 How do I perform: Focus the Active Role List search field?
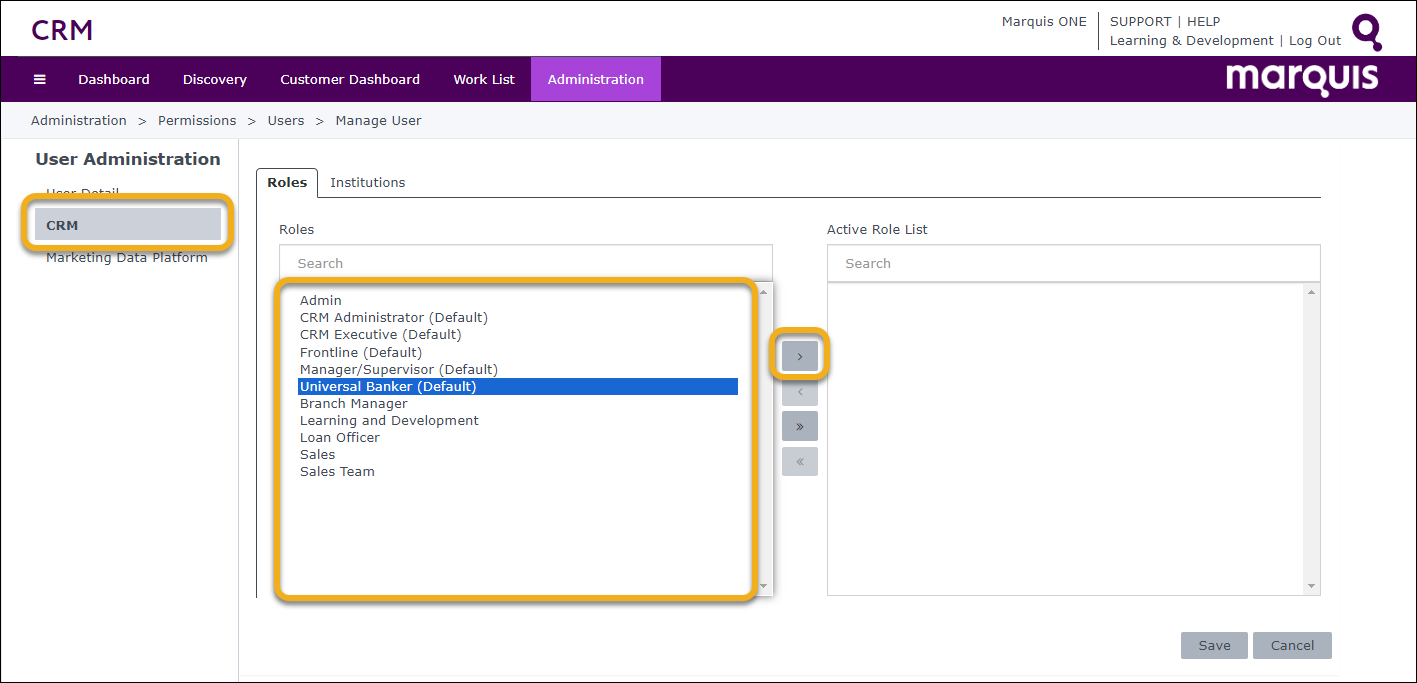point(1074,263)
